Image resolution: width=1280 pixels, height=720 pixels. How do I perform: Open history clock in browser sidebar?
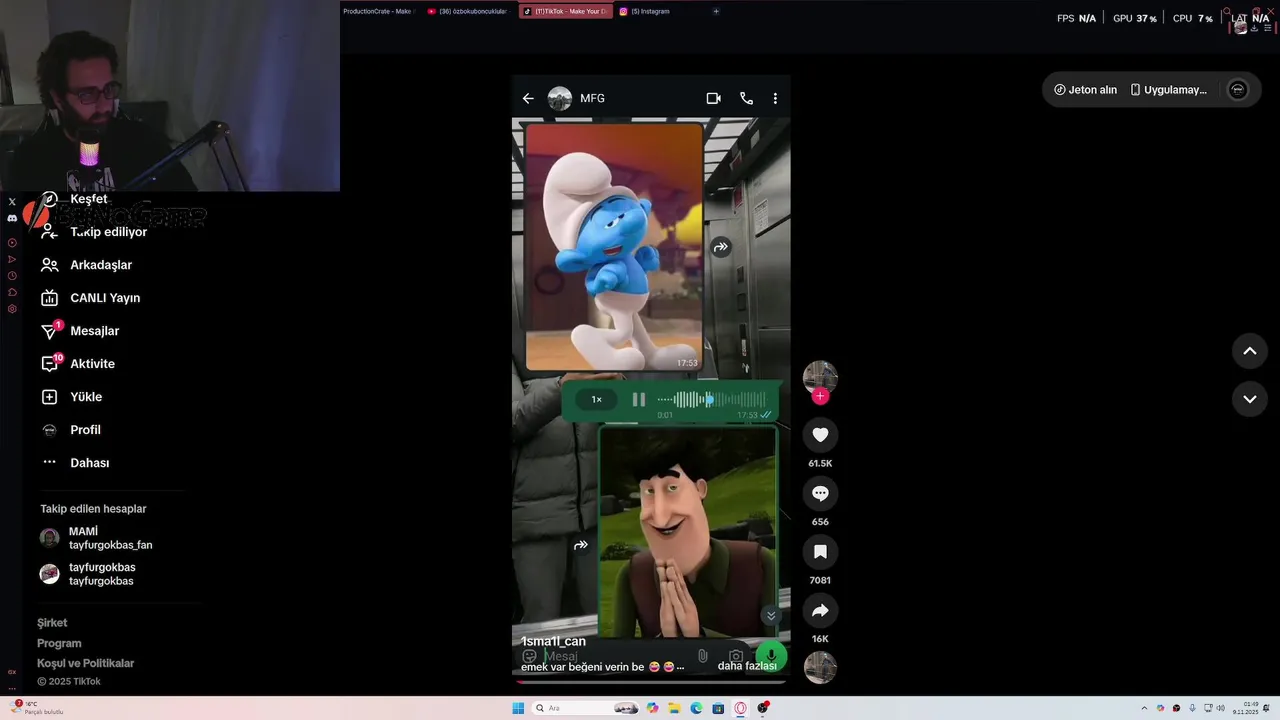point(12,275)
